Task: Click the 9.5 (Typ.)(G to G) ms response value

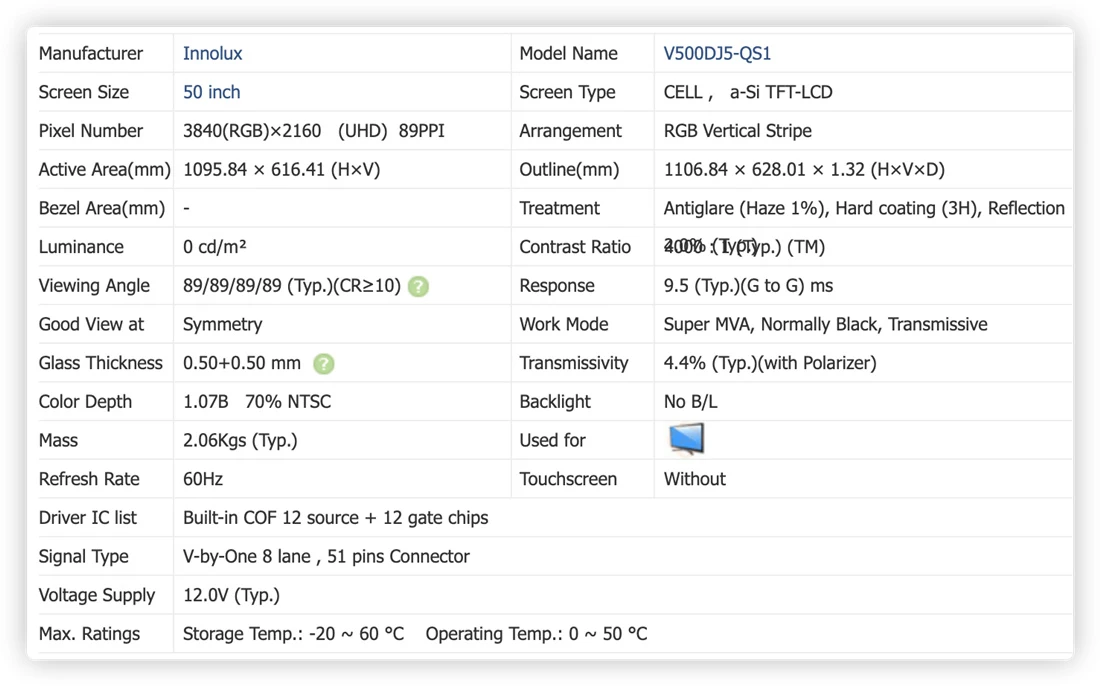Action: [748, 285]
